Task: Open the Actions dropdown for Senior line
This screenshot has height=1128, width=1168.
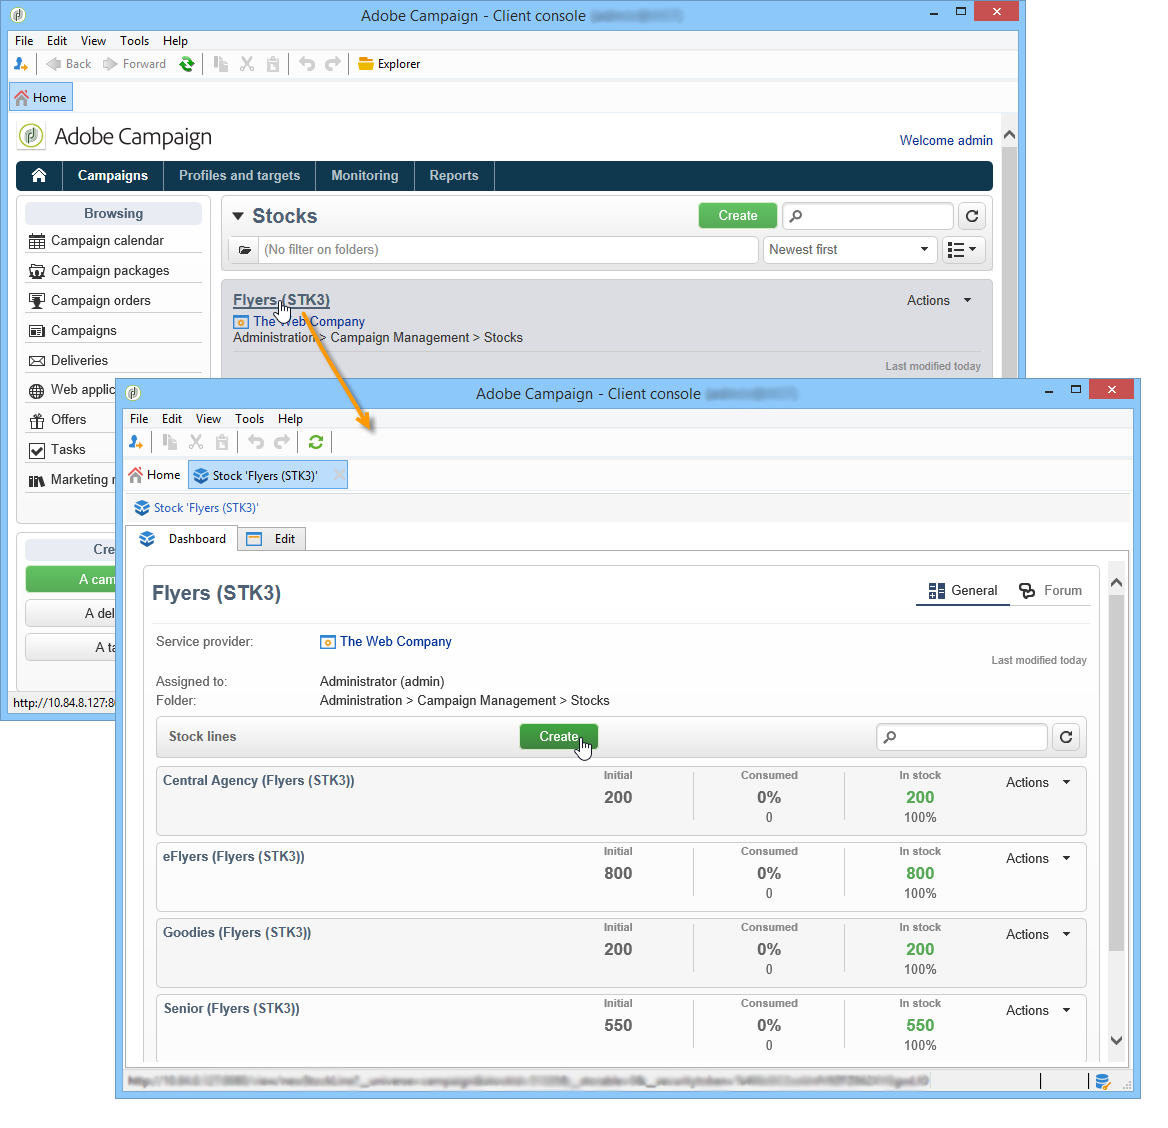Action: 1038,1010
